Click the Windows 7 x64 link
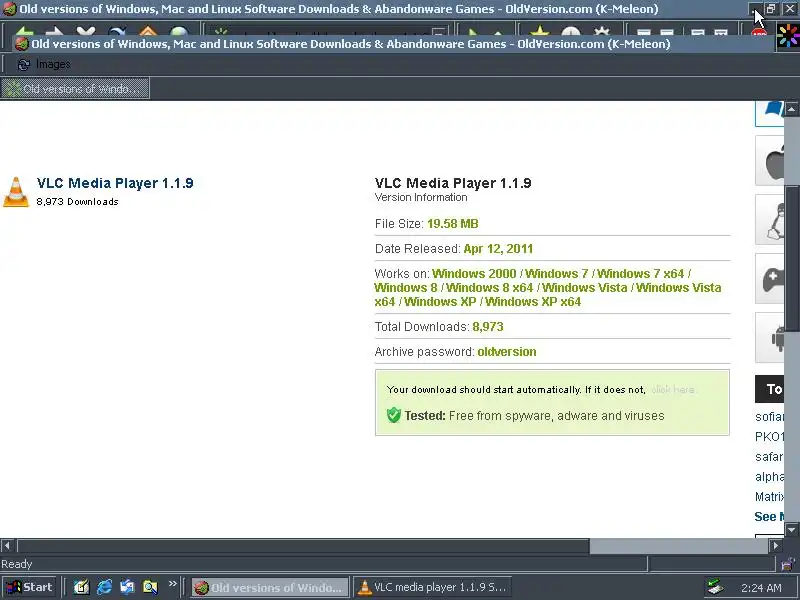The width and height of the screenshot is (800, 600). 640,273
